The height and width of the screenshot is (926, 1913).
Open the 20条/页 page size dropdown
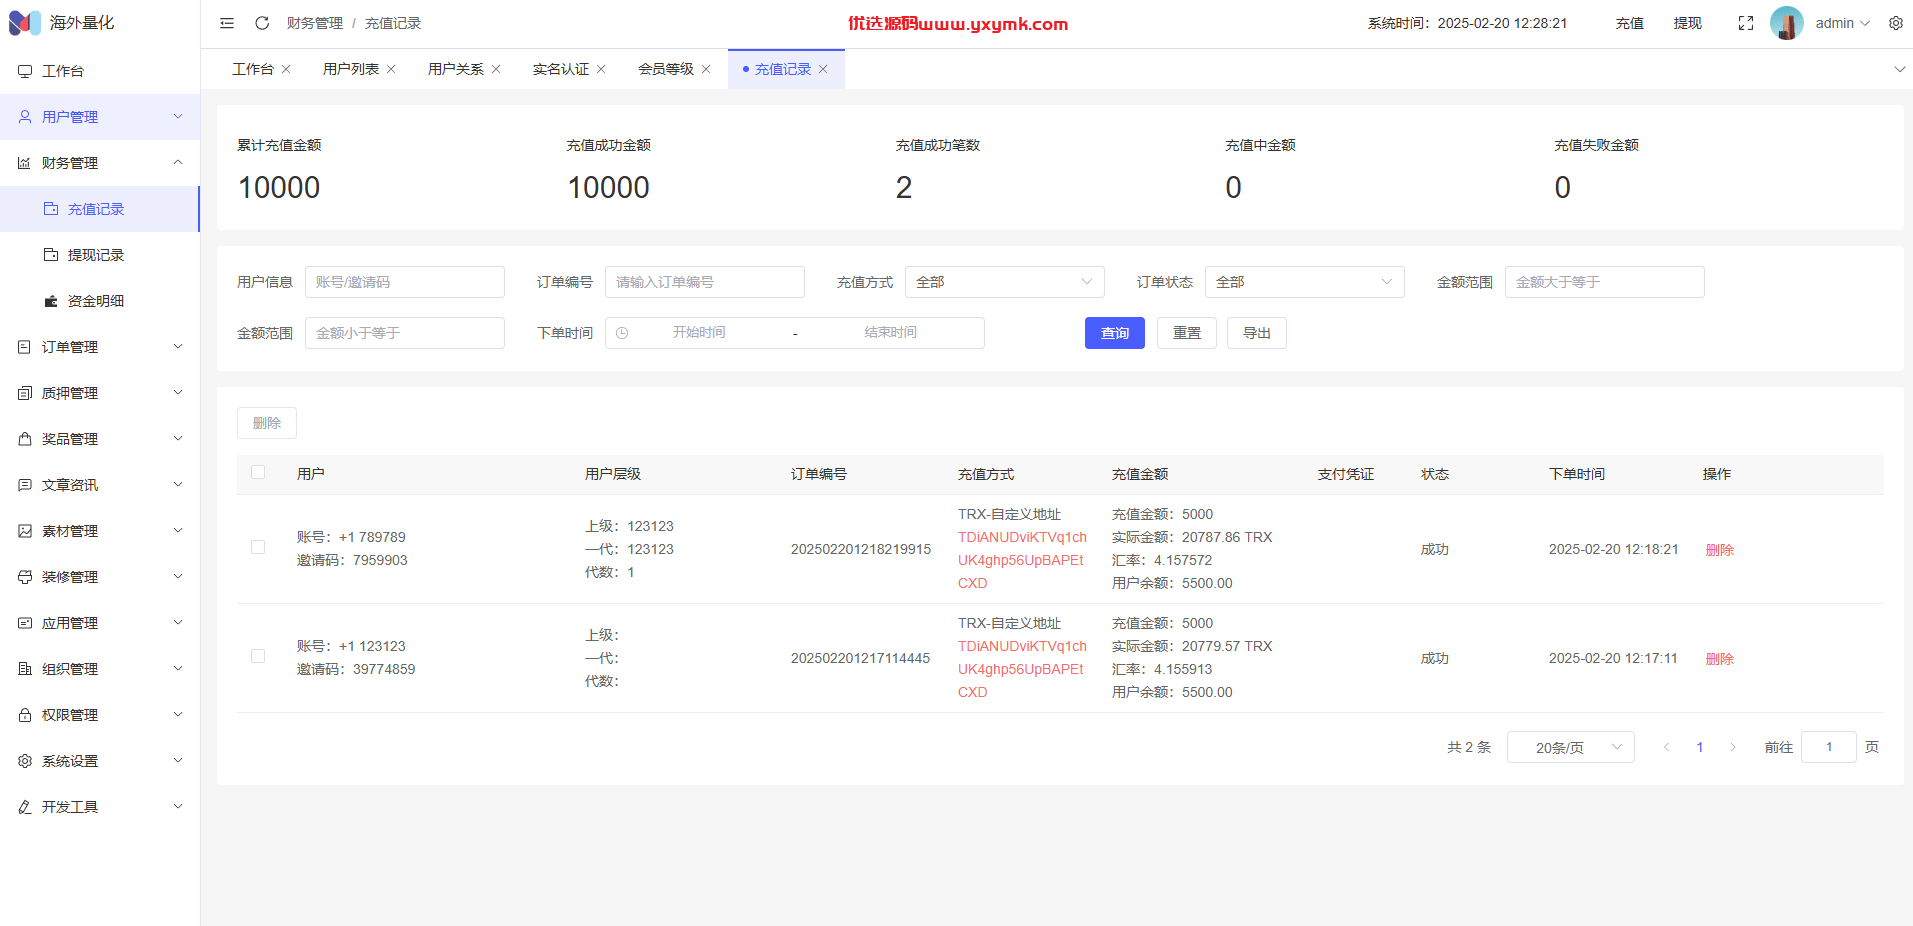pos(1571,747)
